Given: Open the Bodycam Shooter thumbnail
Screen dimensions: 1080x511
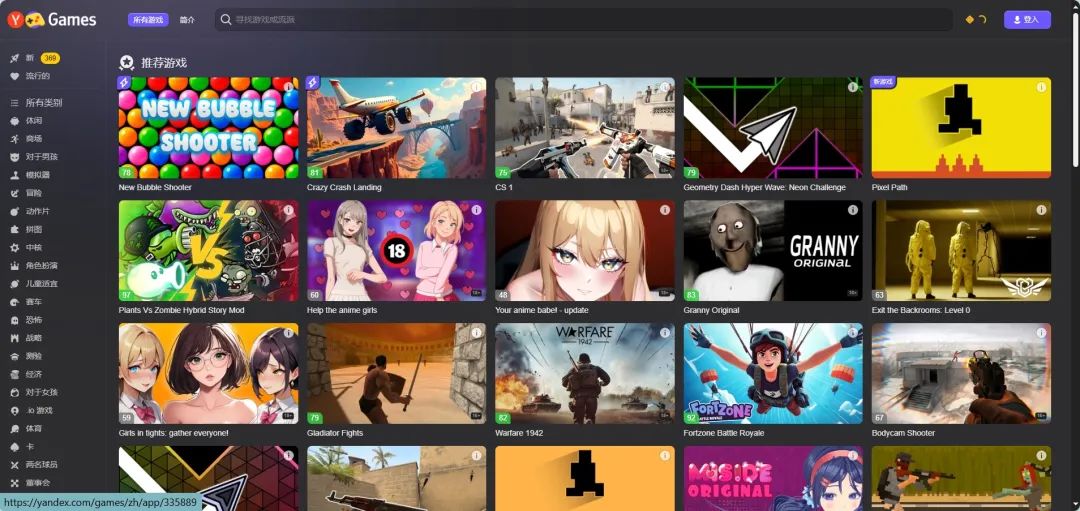Looking at the screenshot, I should coord(962,373).
